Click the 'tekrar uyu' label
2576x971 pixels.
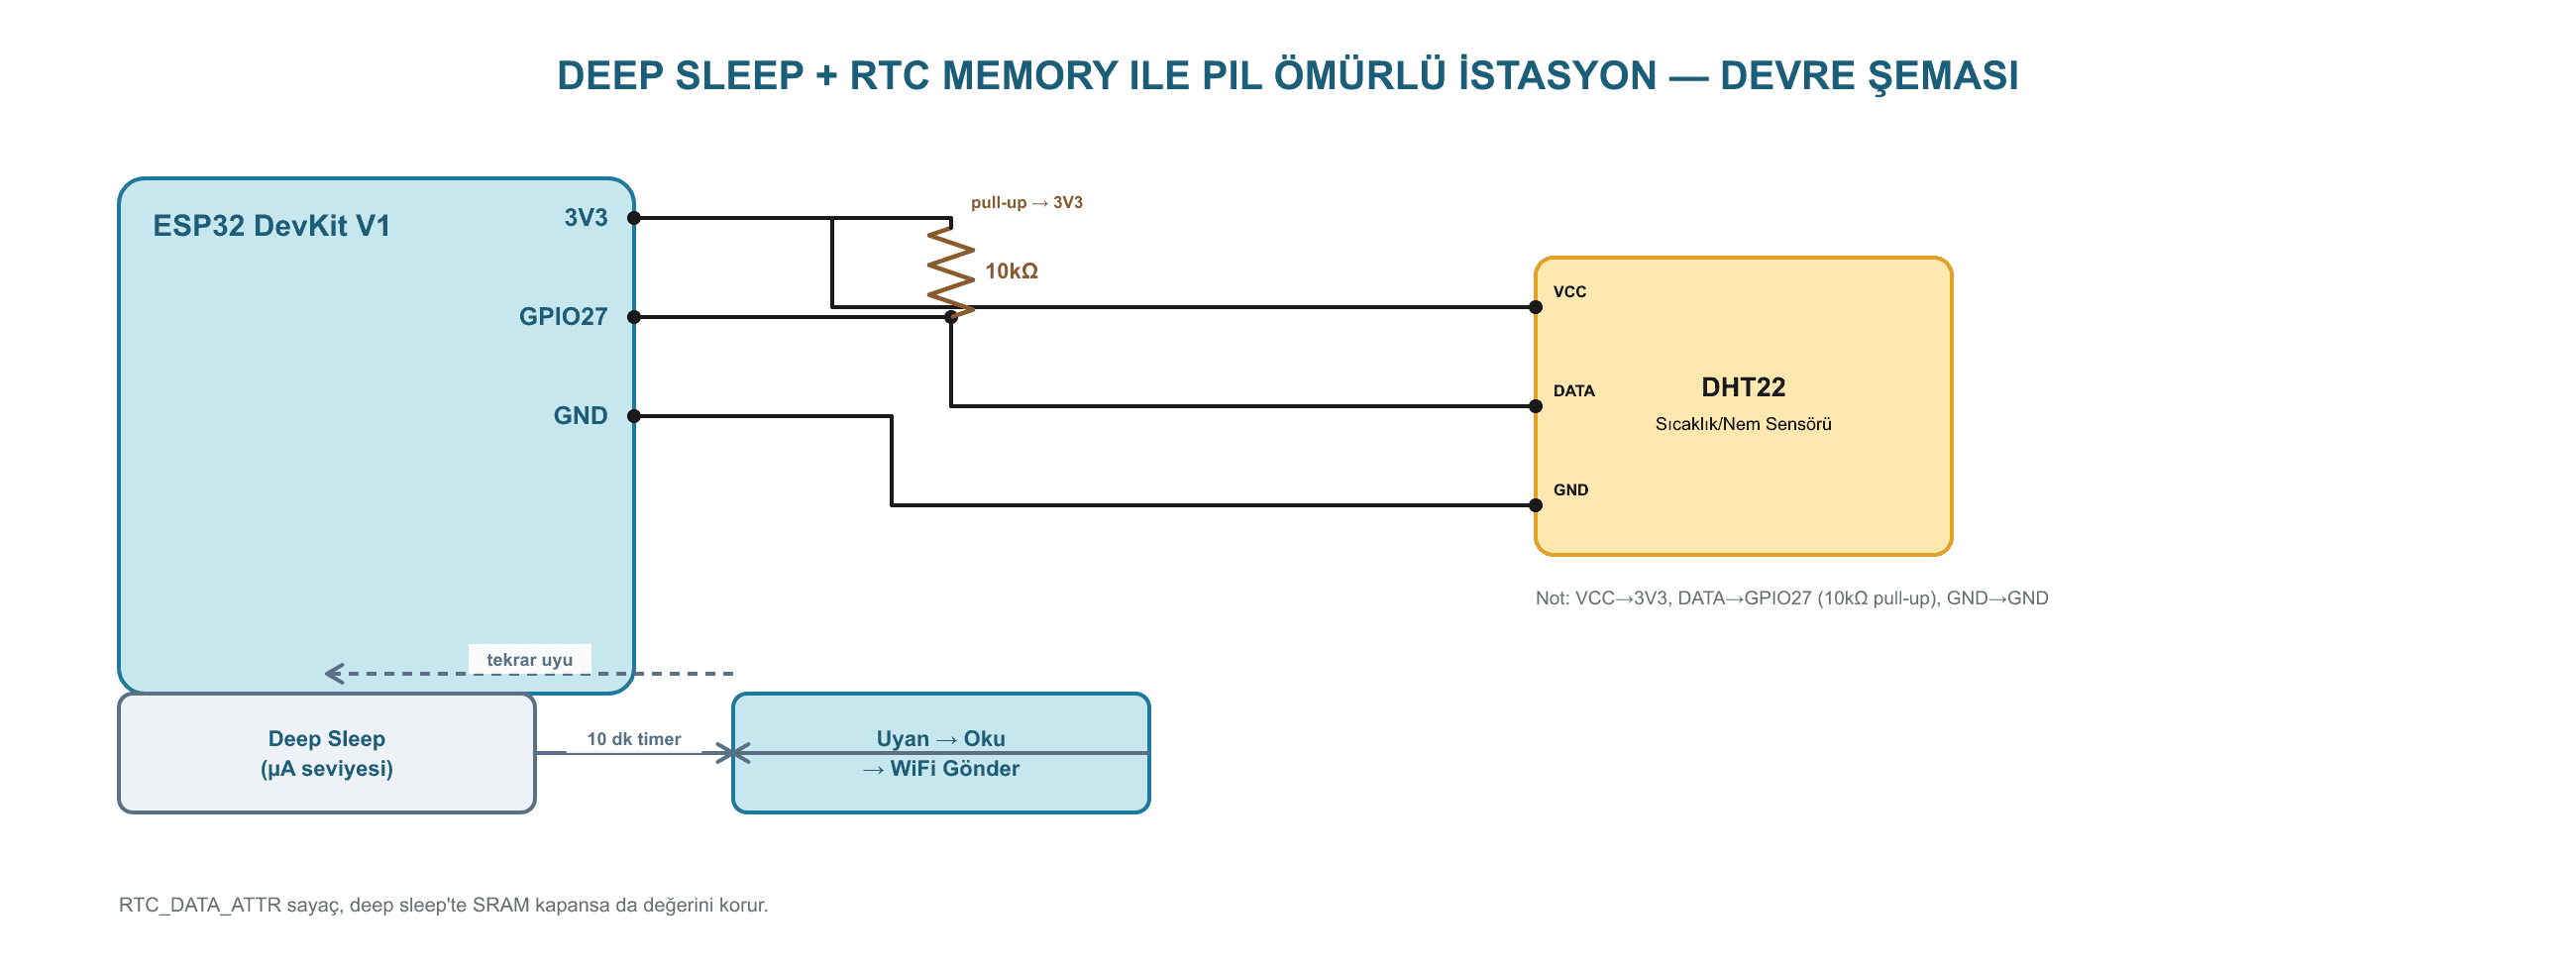[x=529, y=660]
